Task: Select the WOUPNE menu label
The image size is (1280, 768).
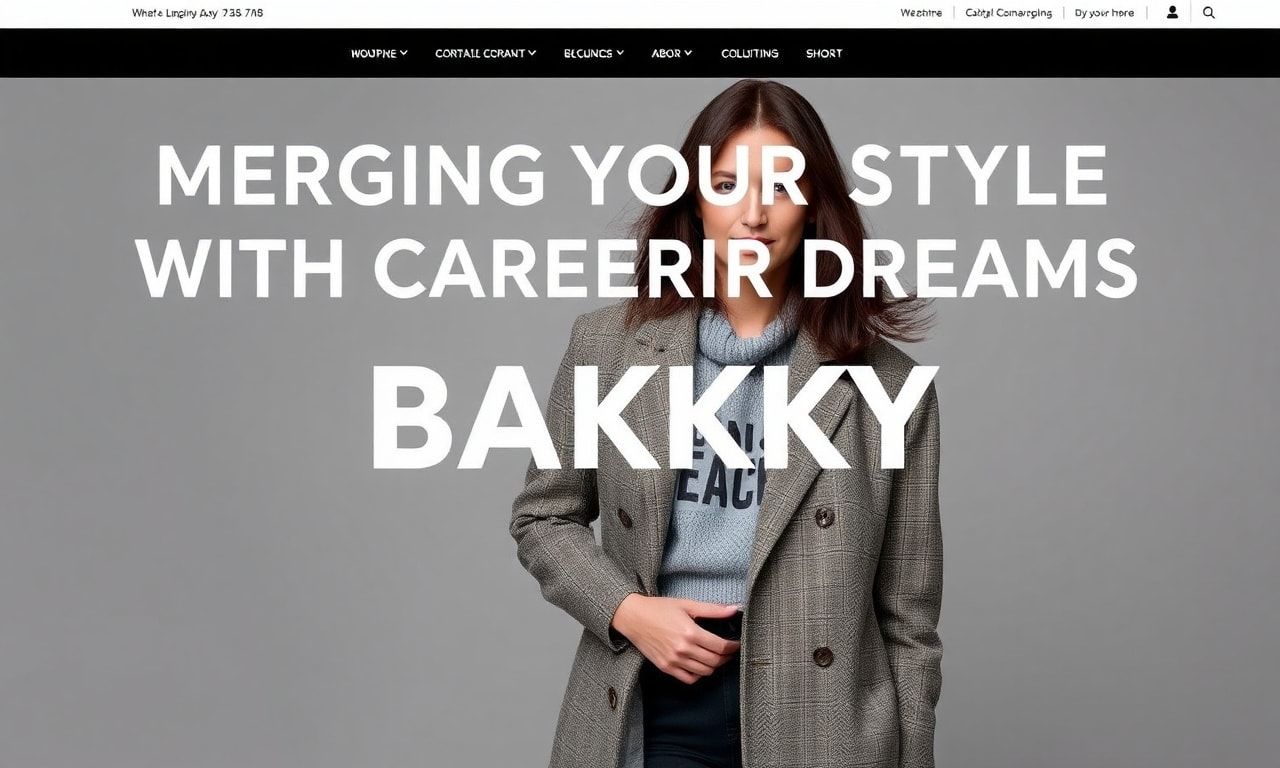Action: [374, 53]
